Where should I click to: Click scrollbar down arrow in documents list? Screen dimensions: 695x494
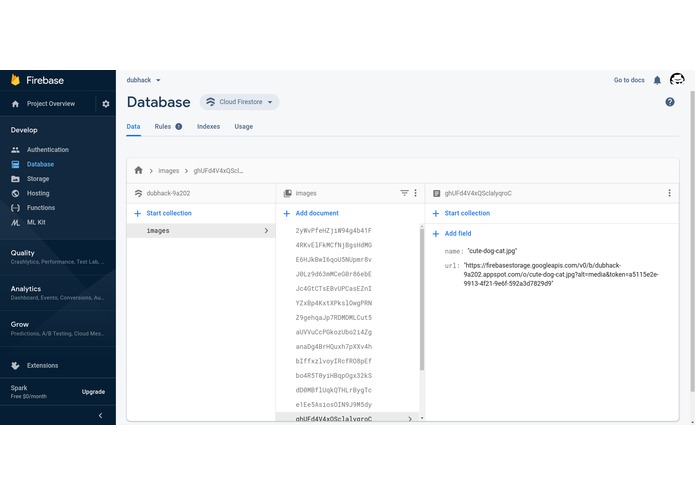coord(422,418)
